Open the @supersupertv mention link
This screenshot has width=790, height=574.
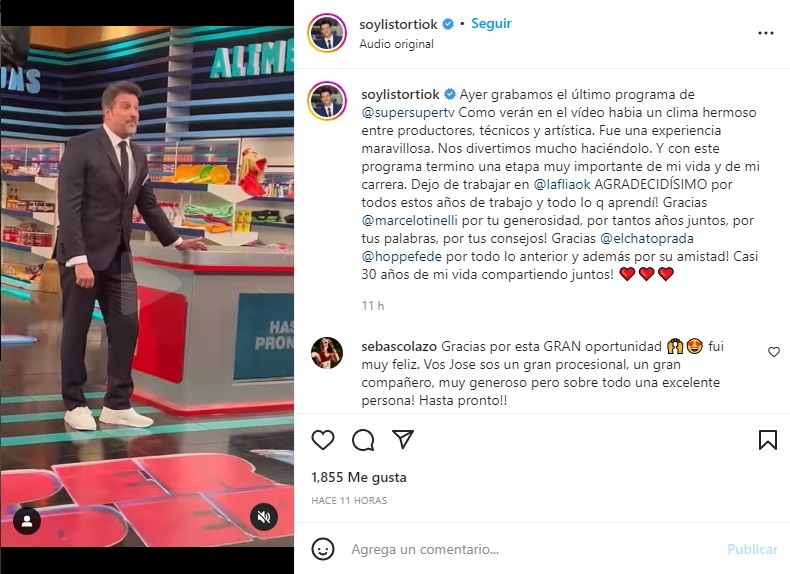[x=408, y=112]
